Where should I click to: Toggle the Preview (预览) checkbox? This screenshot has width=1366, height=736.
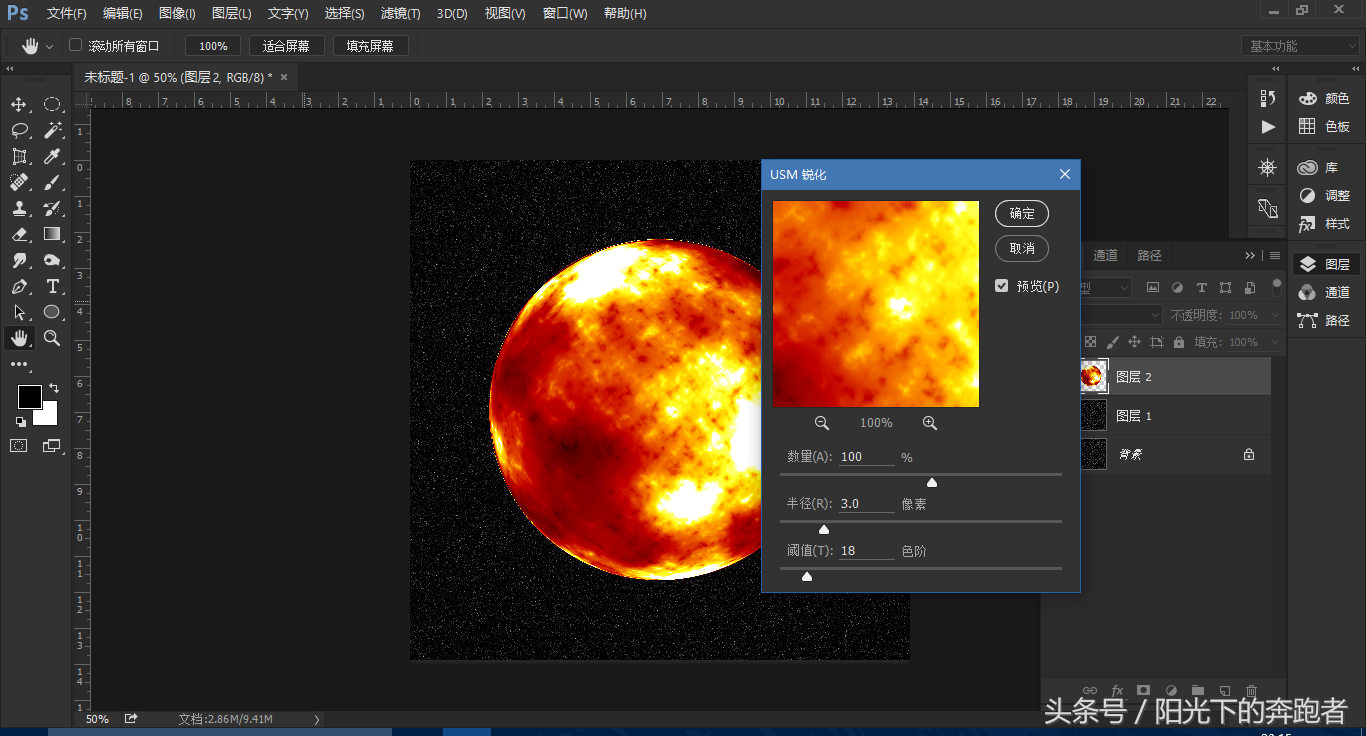coord(1001,286)
